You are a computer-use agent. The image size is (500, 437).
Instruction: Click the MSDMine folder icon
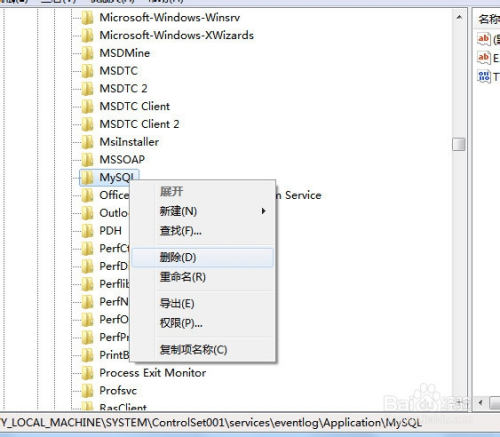tap(88, 53)
